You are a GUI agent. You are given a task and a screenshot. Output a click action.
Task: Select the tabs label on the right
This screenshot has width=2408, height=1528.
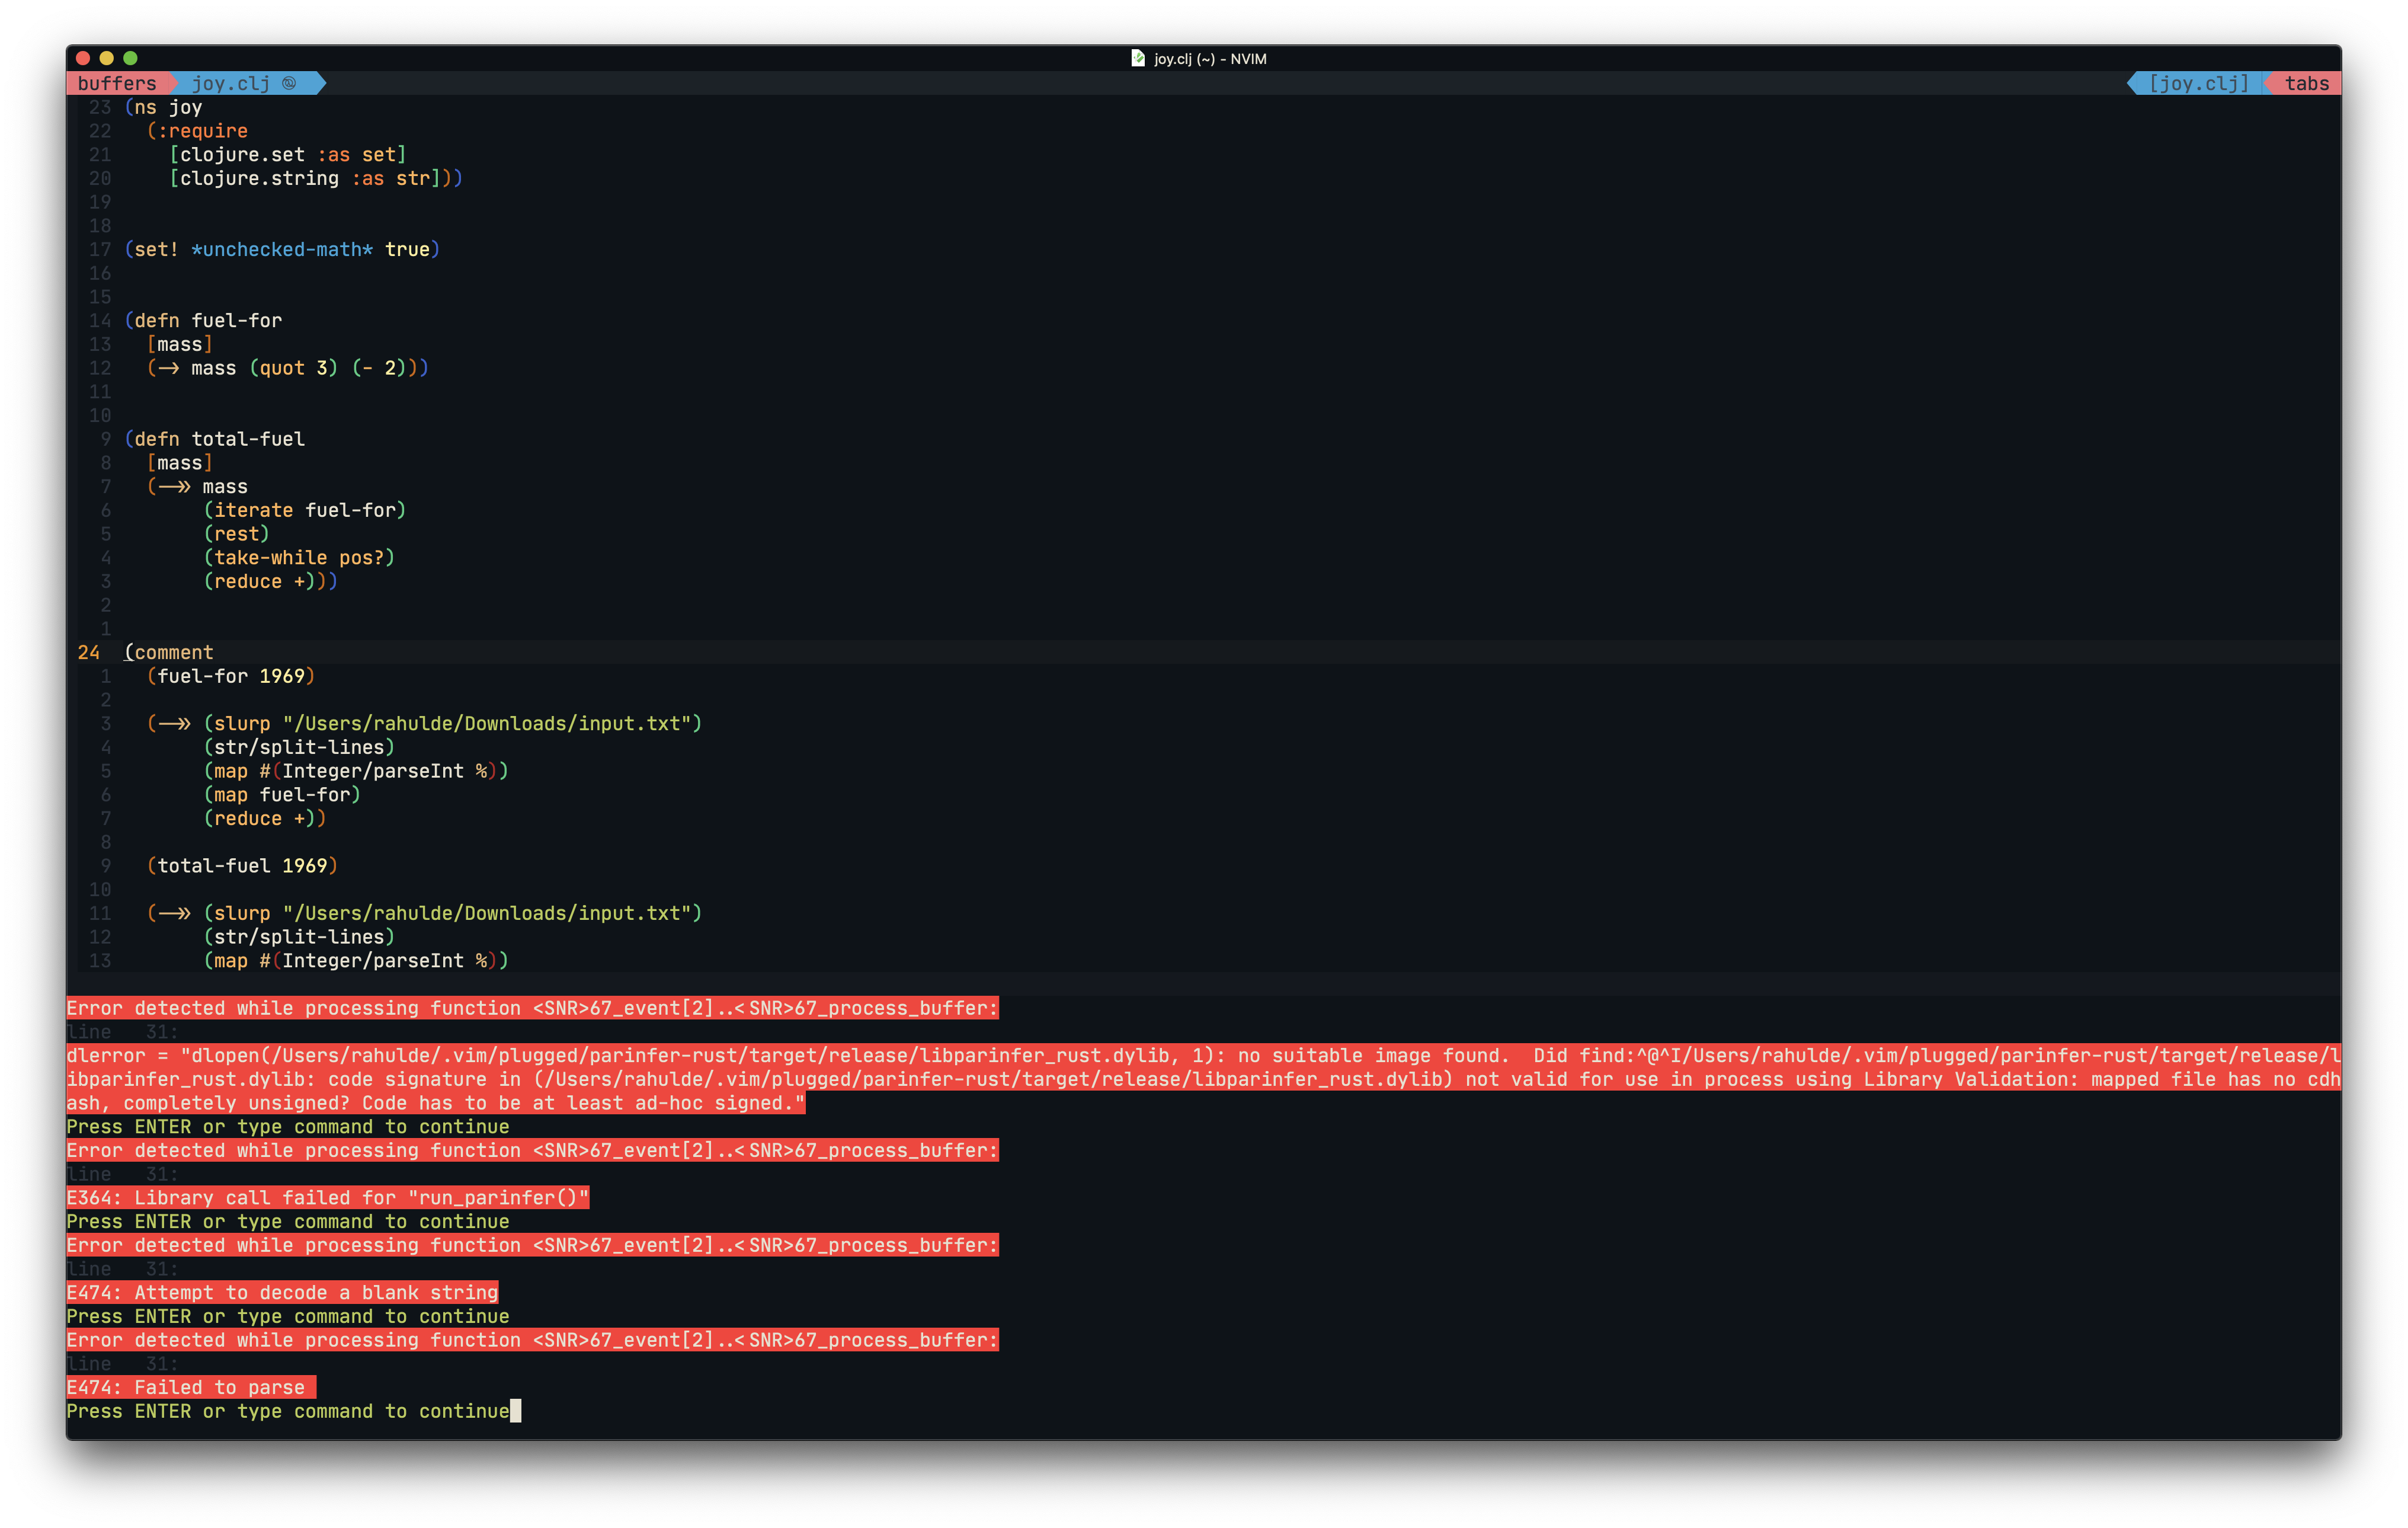[2307, 83]
